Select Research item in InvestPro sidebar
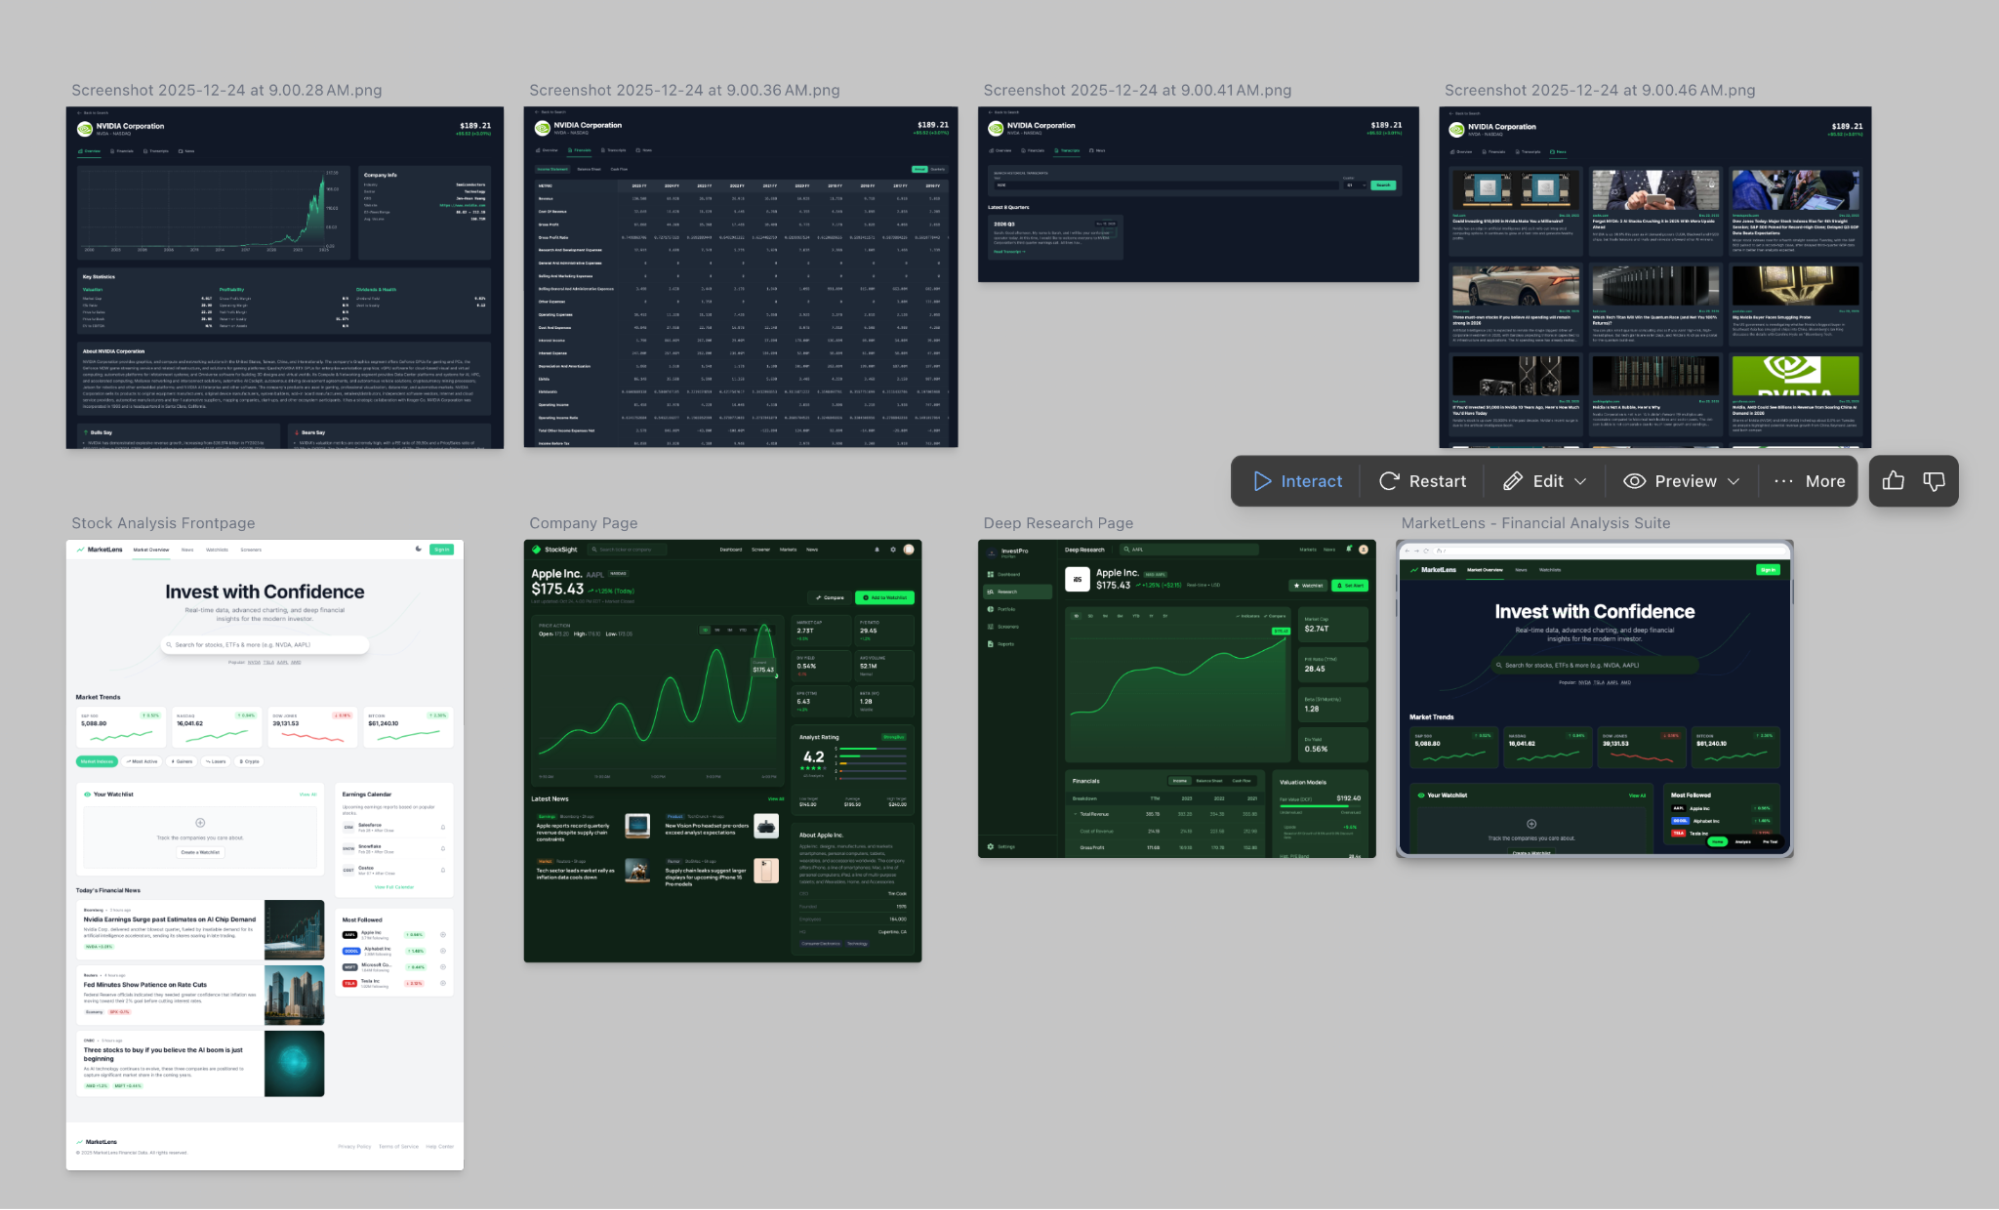The image size is (1999, 1210). 1007,592
